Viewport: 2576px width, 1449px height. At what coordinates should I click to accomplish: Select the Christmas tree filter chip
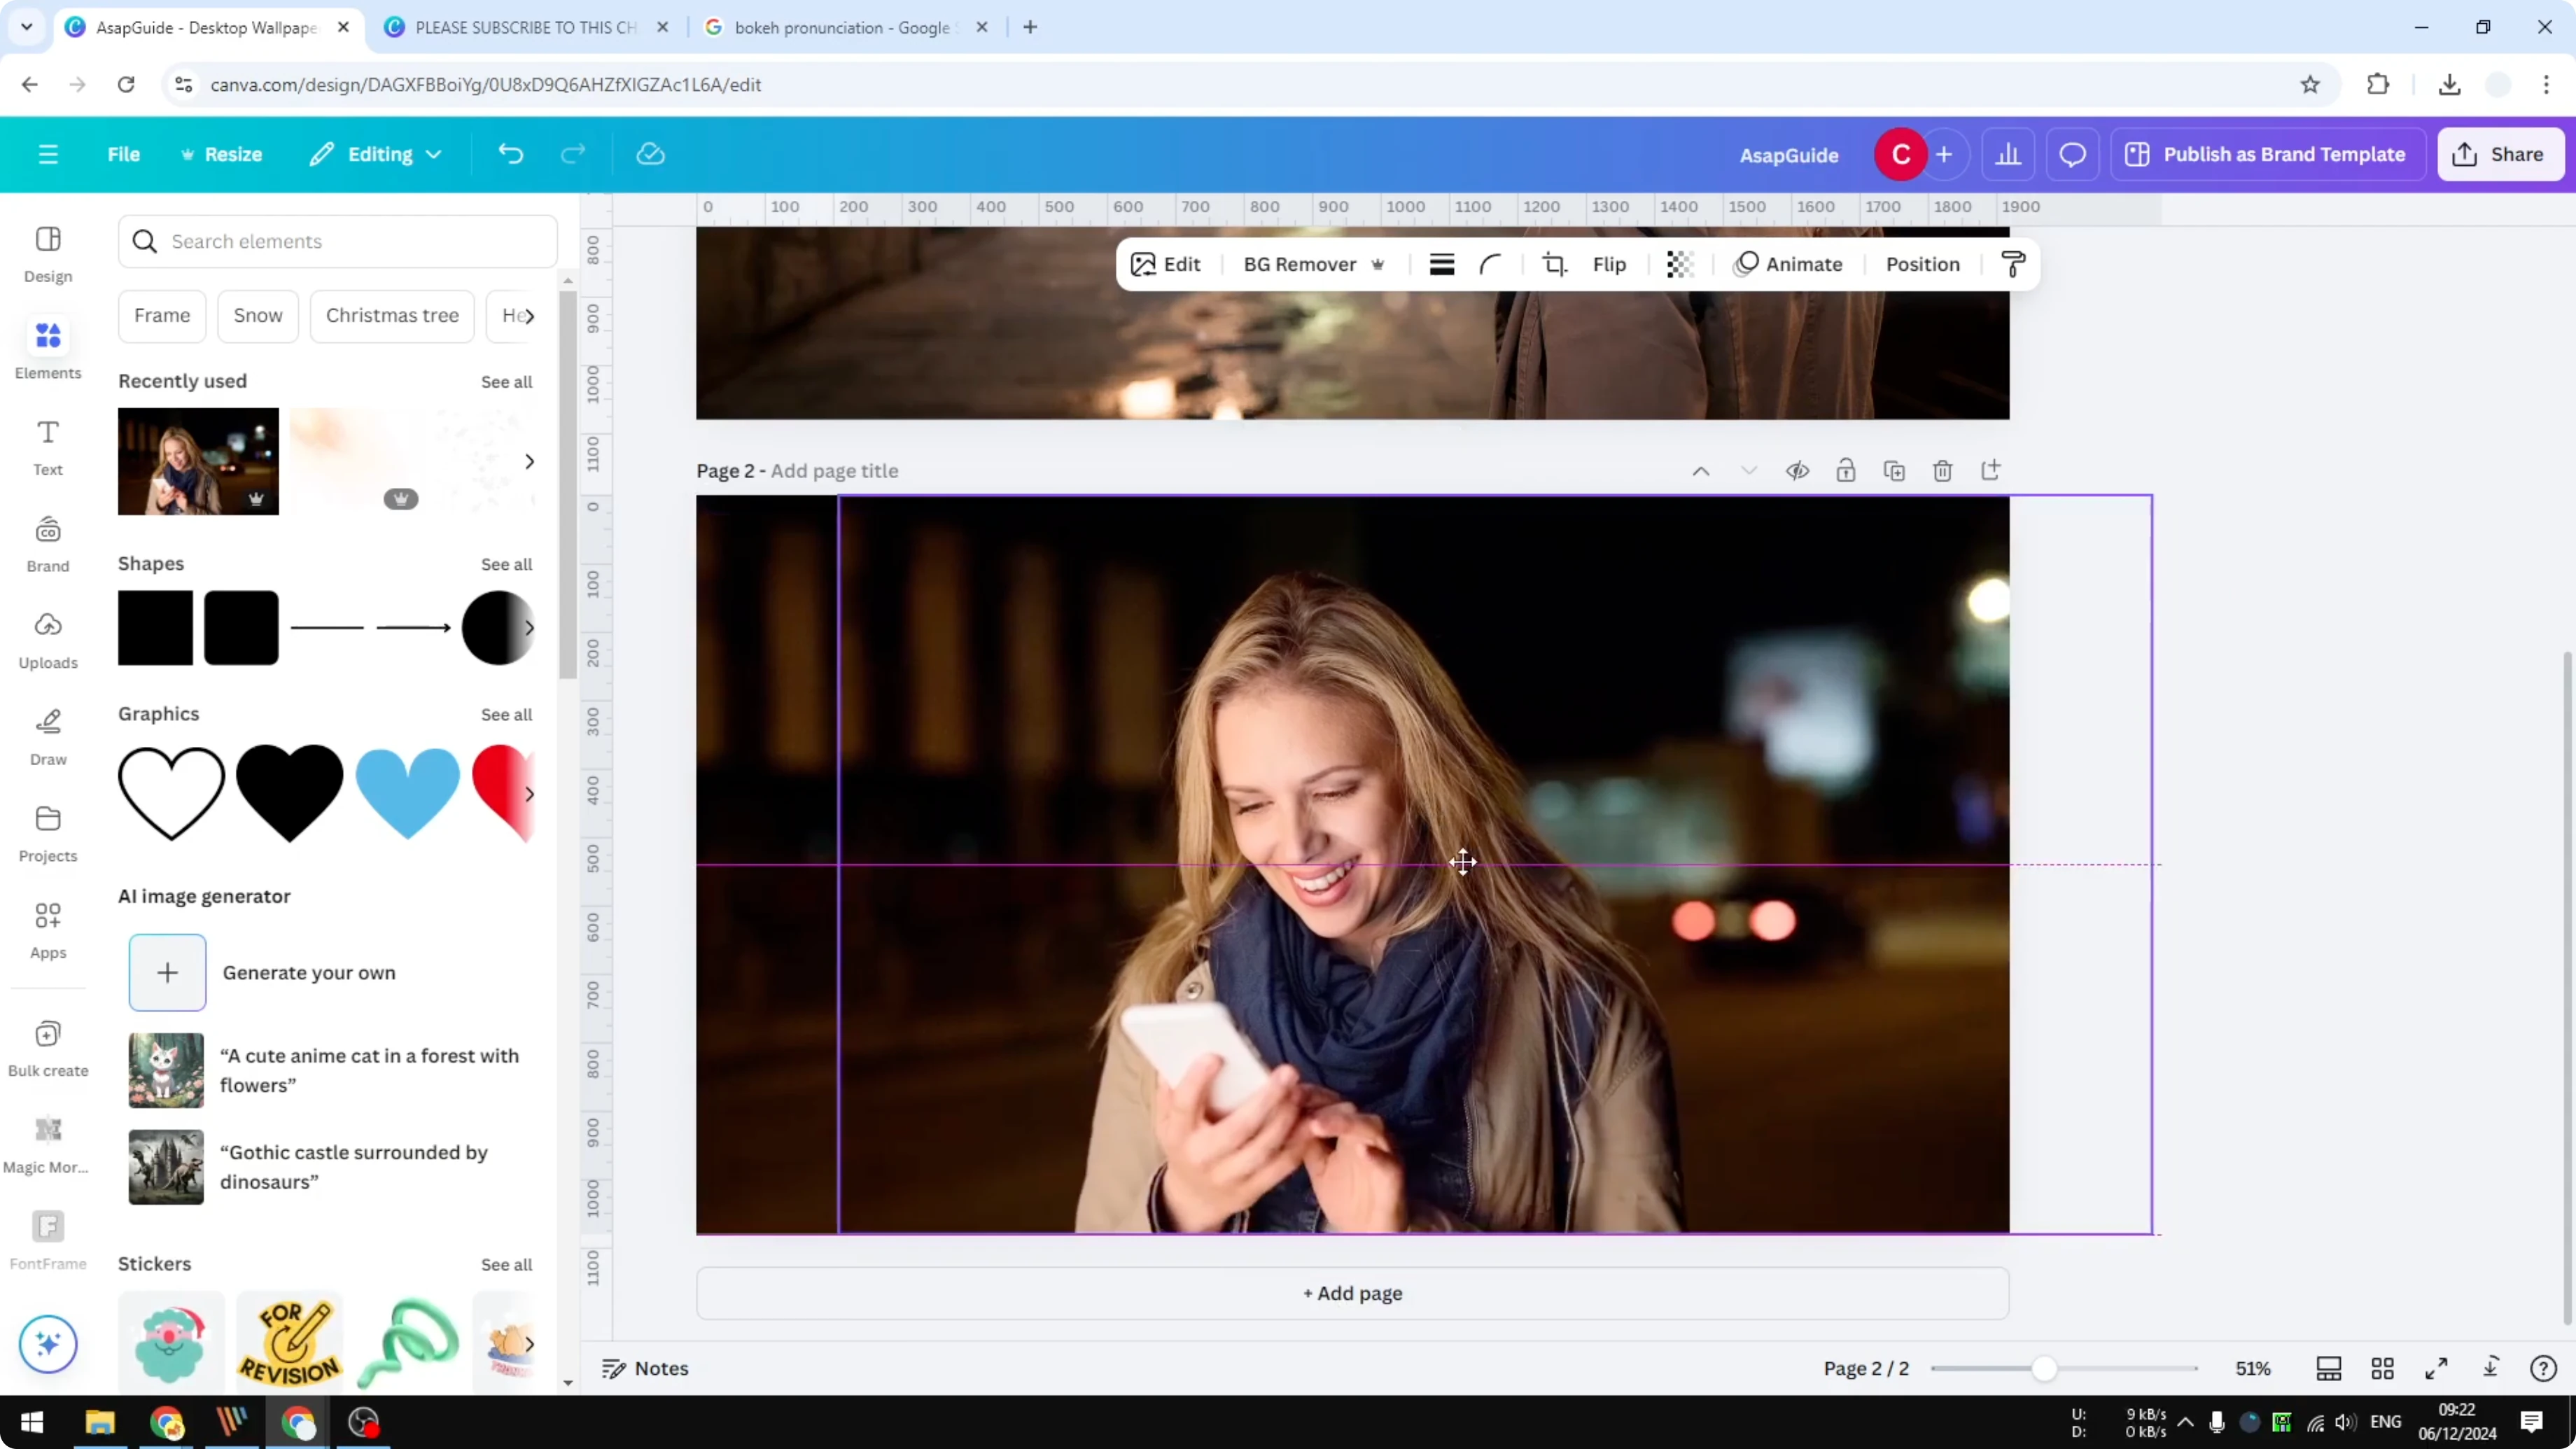point(392,315)
